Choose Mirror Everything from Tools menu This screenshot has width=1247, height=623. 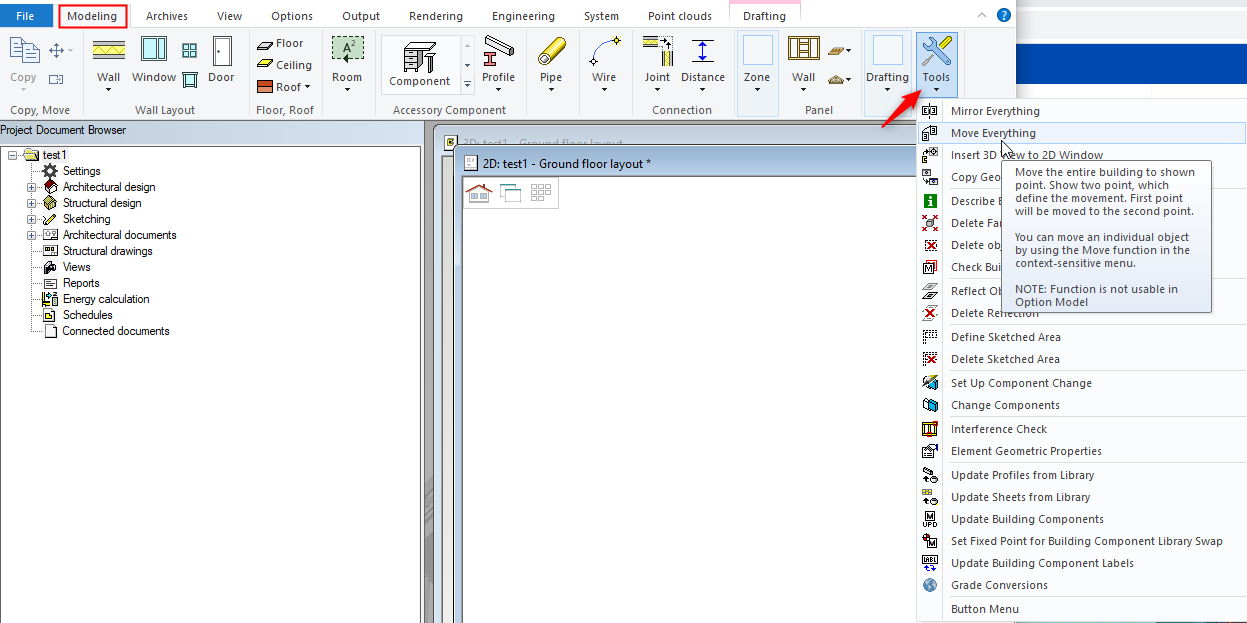[995, 111]
